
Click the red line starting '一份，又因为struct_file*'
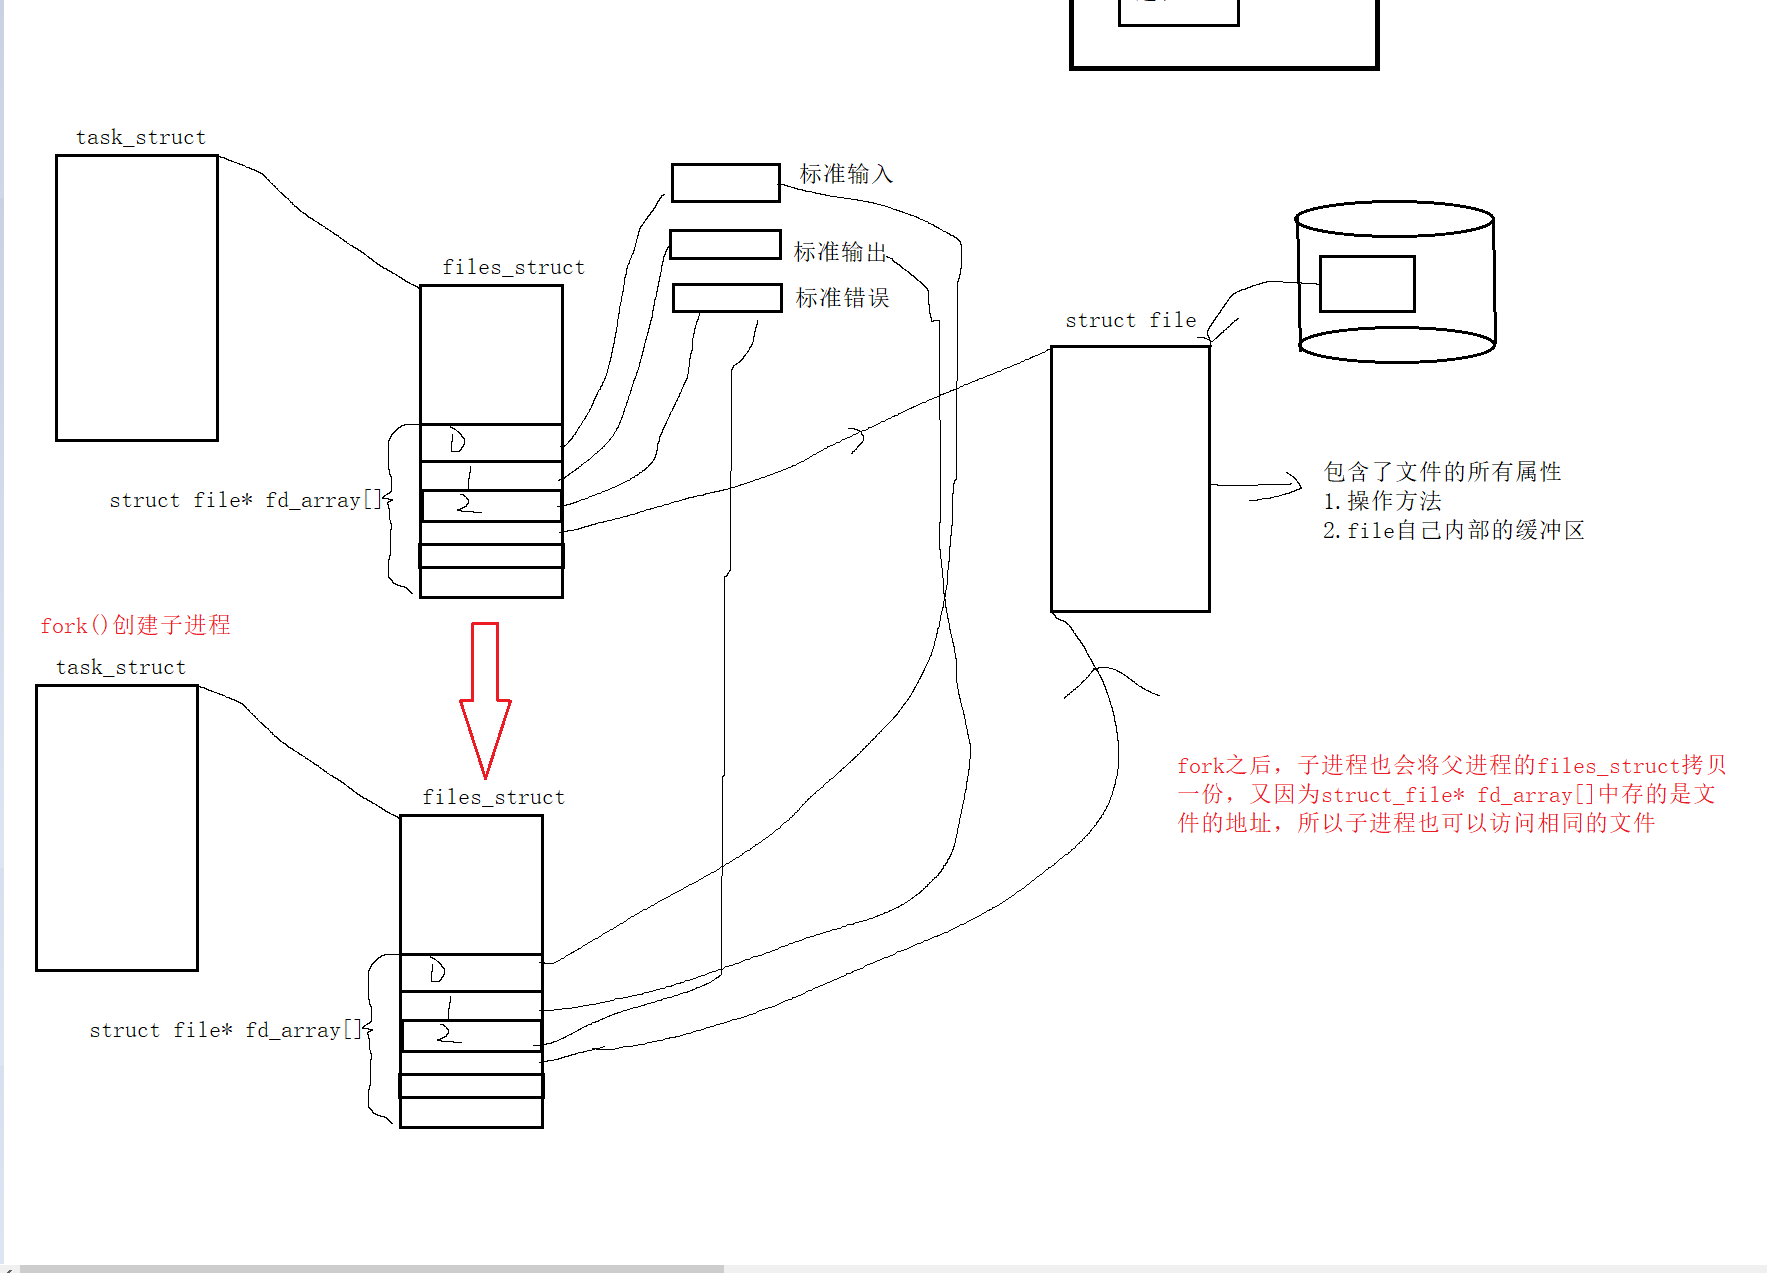tap(1446, 794)
